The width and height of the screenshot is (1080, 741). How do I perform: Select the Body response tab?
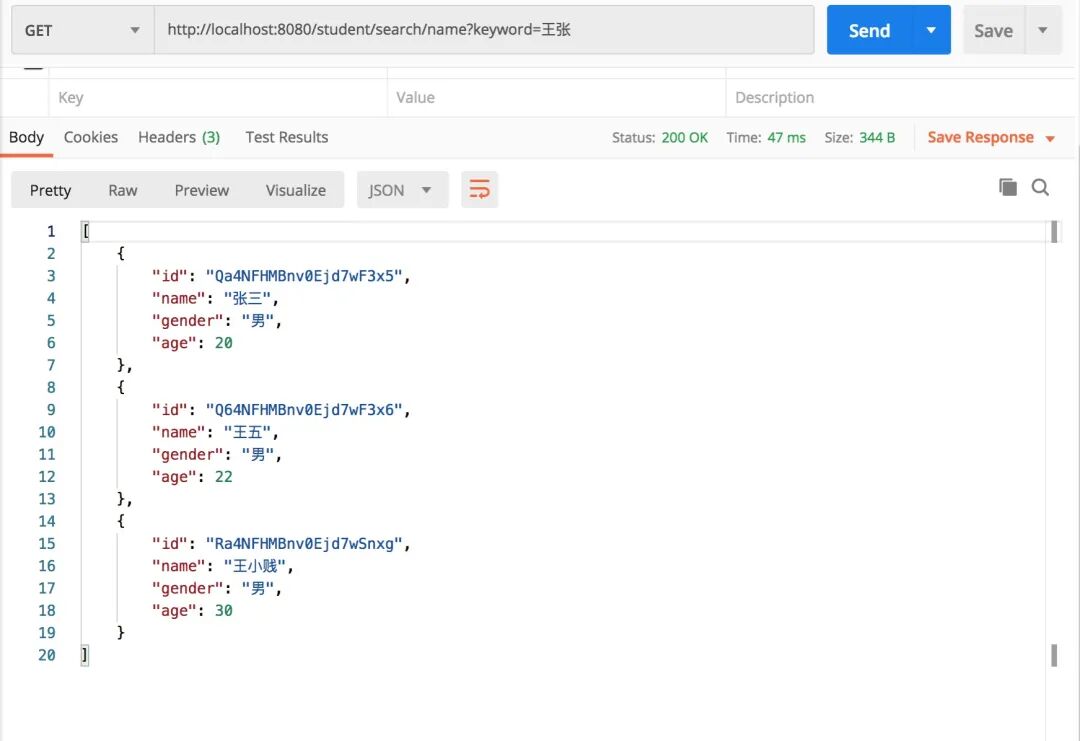point(26,137)
